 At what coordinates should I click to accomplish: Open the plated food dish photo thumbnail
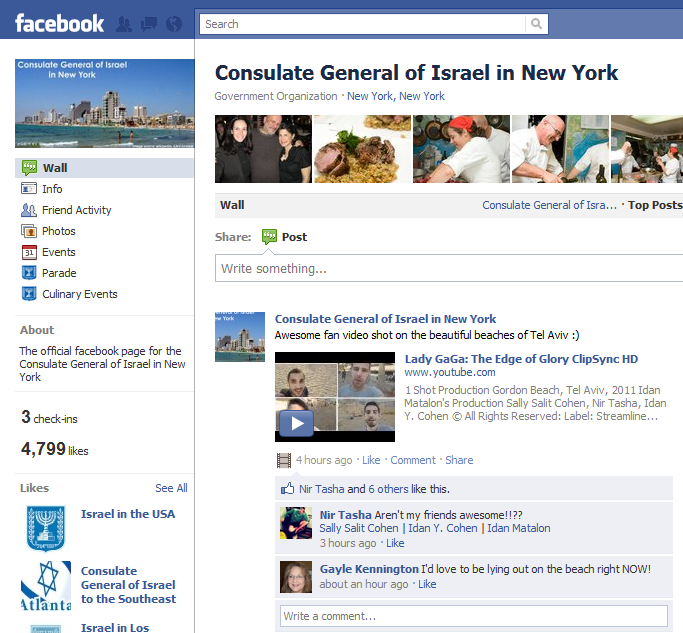[x=362, y=149]
